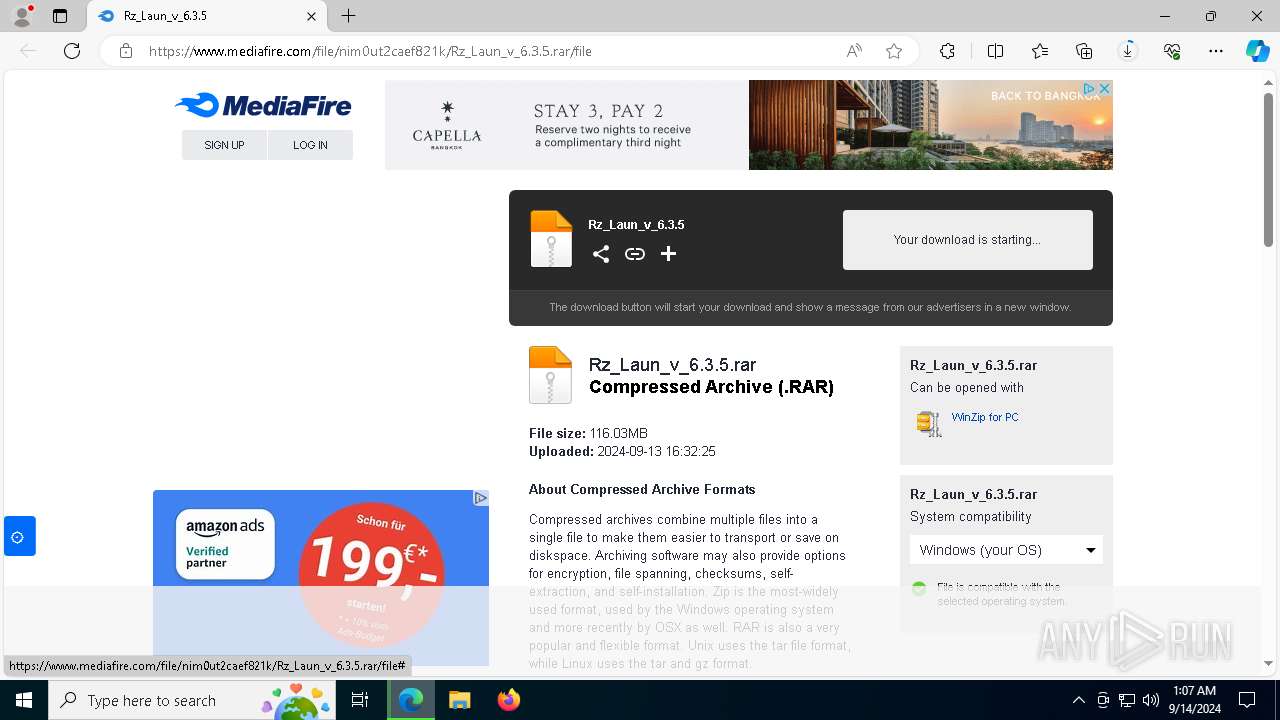Click the browser refresh button
This screenshot has height=720, width=1280.
(x=72, y=51)
